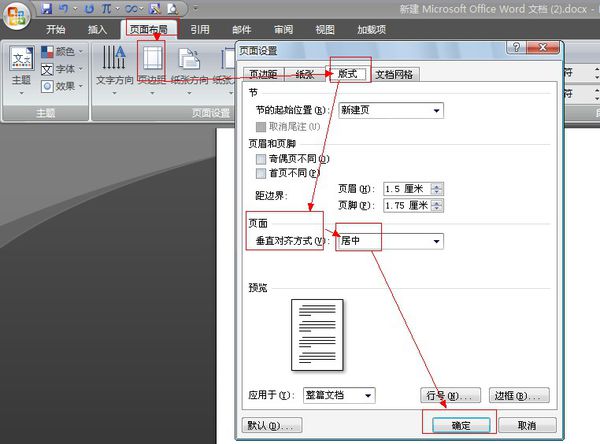This screenshot has height=444, width=600.
Task: Click the infinity symbol quick toolbar icon
Action: click(131, 8)
